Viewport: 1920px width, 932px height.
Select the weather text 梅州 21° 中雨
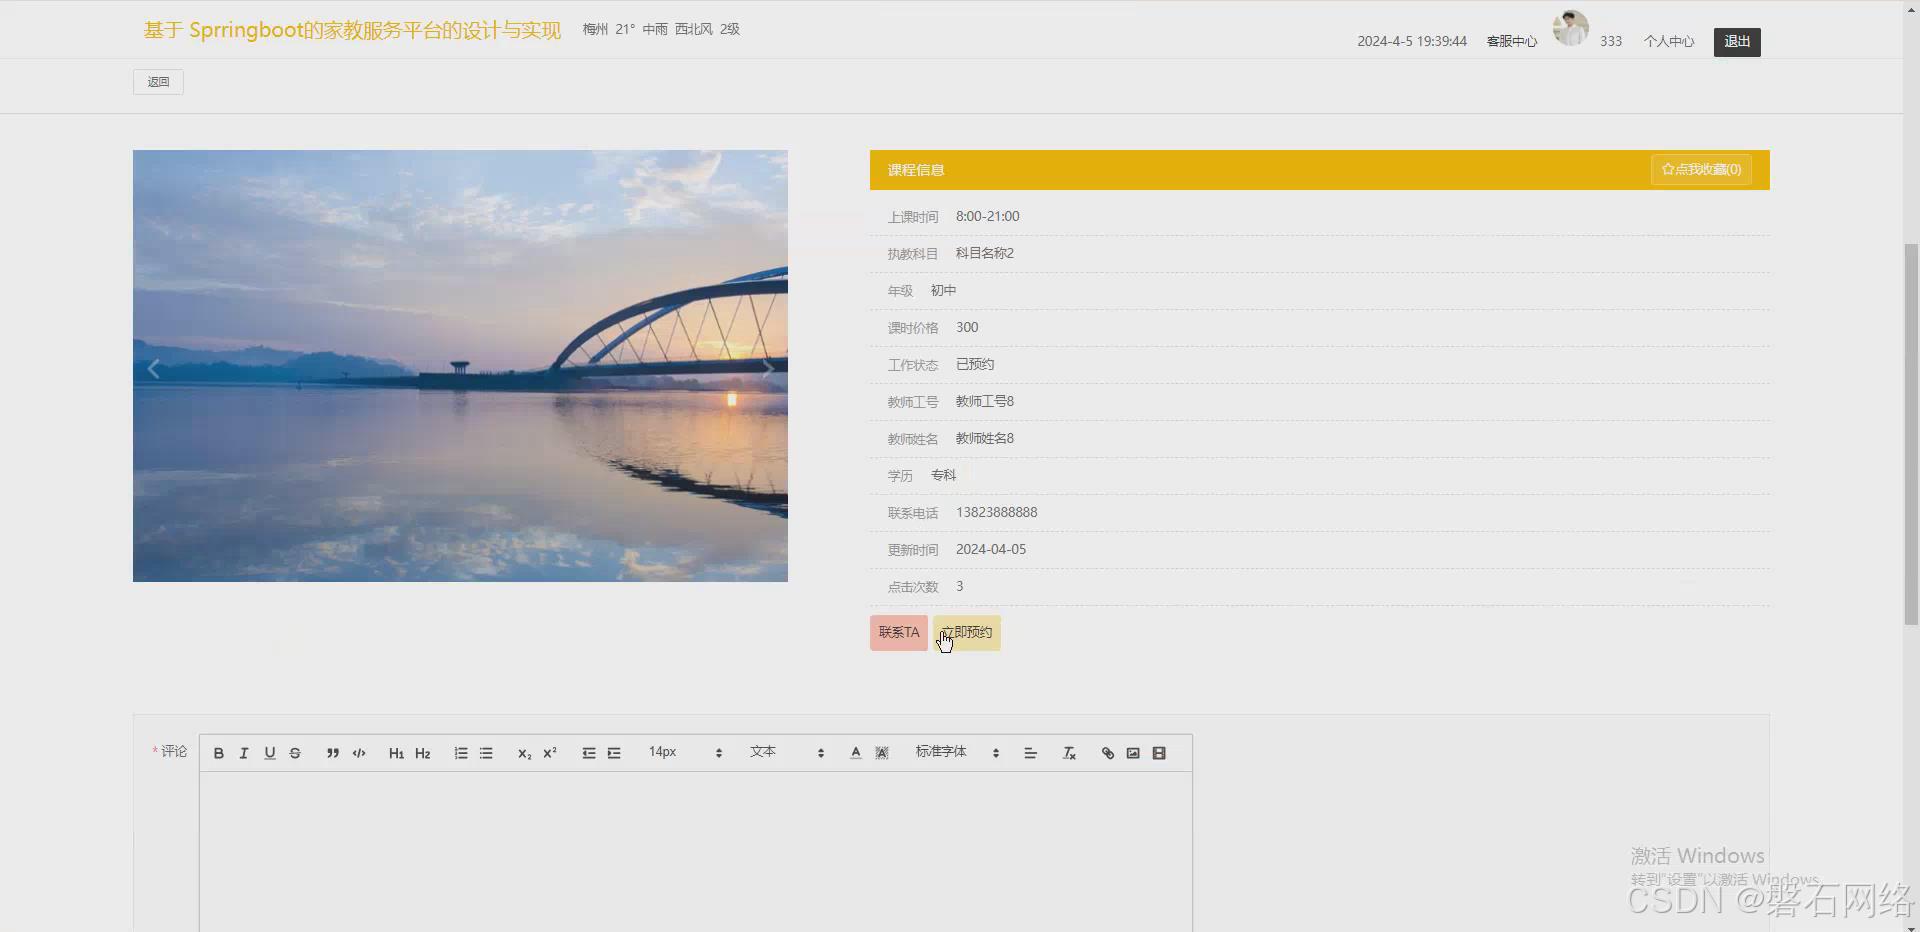625,29
